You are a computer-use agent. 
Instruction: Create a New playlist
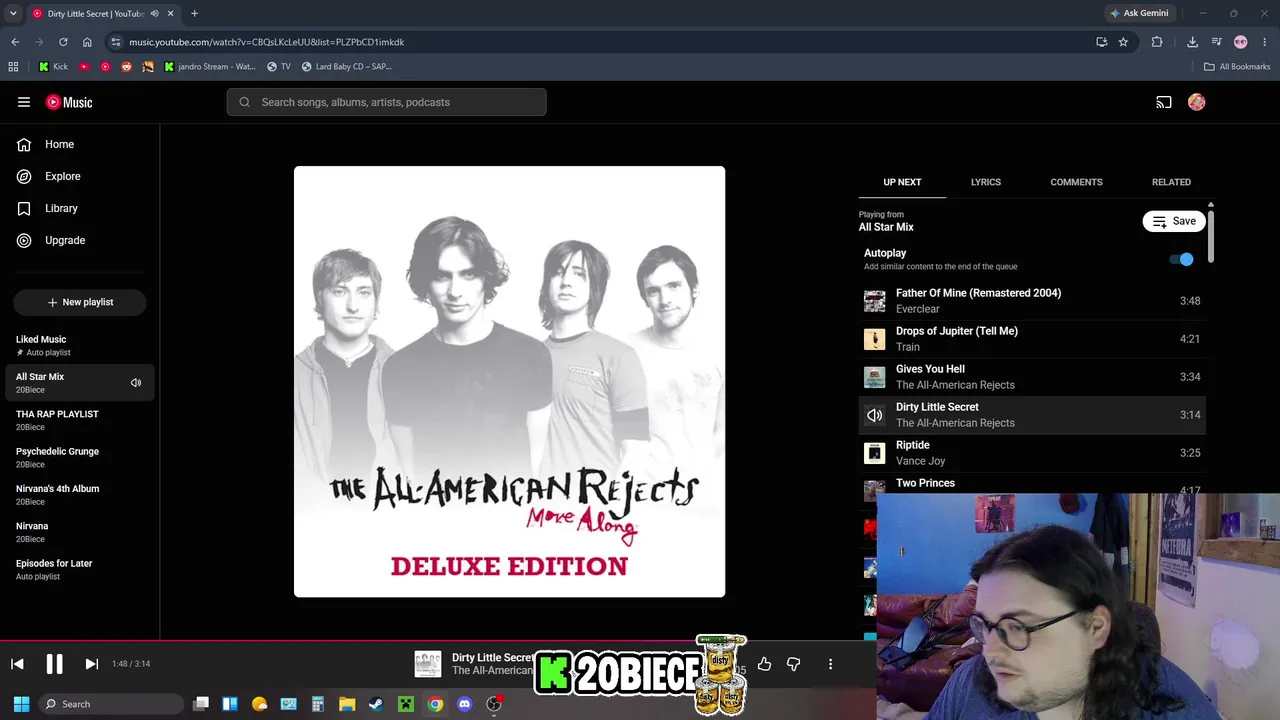80,302
